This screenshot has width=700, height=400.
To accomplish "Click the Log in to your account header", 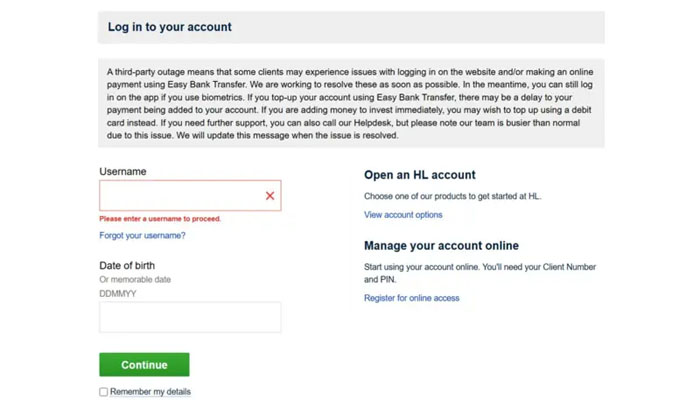I will click(169, 27).
